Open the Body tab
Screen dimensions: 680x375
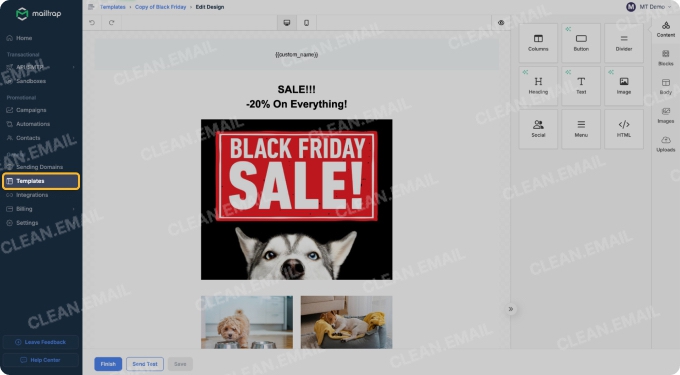(665, 87)
